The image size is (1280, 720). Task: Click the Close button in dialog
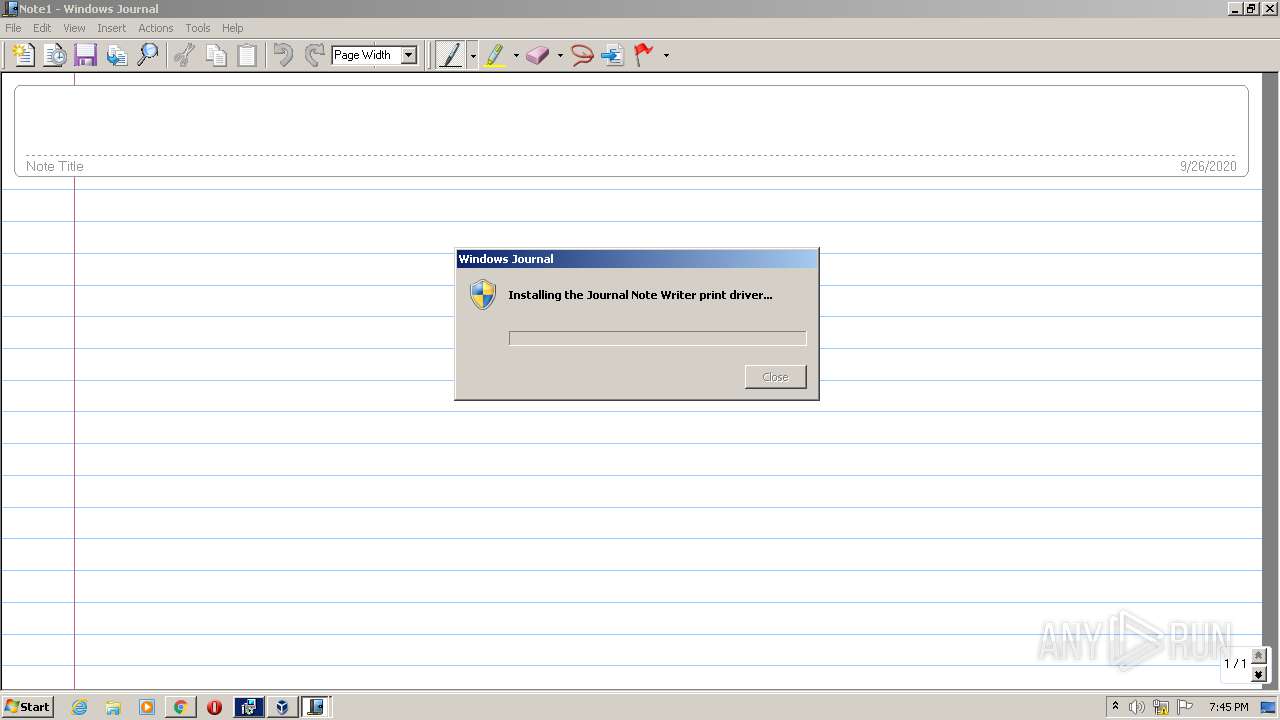click(776, 377)
